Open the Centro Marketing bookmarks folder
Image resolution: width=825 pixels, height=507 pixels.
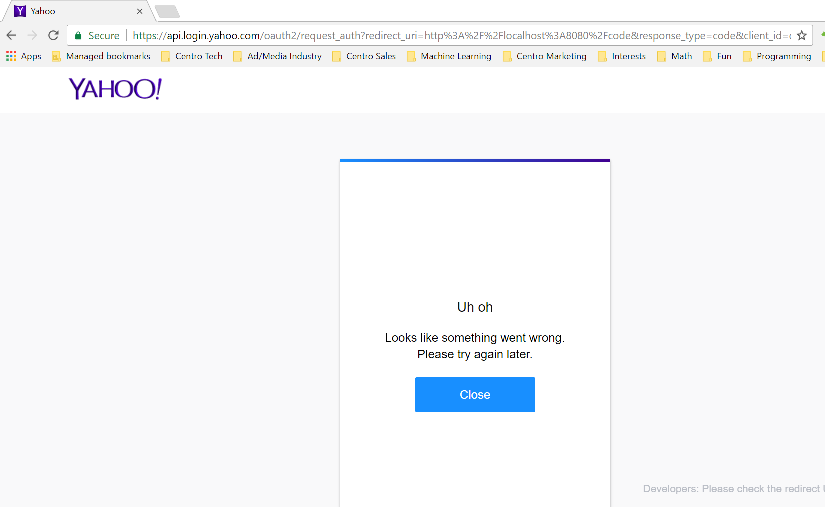[545, 56]
